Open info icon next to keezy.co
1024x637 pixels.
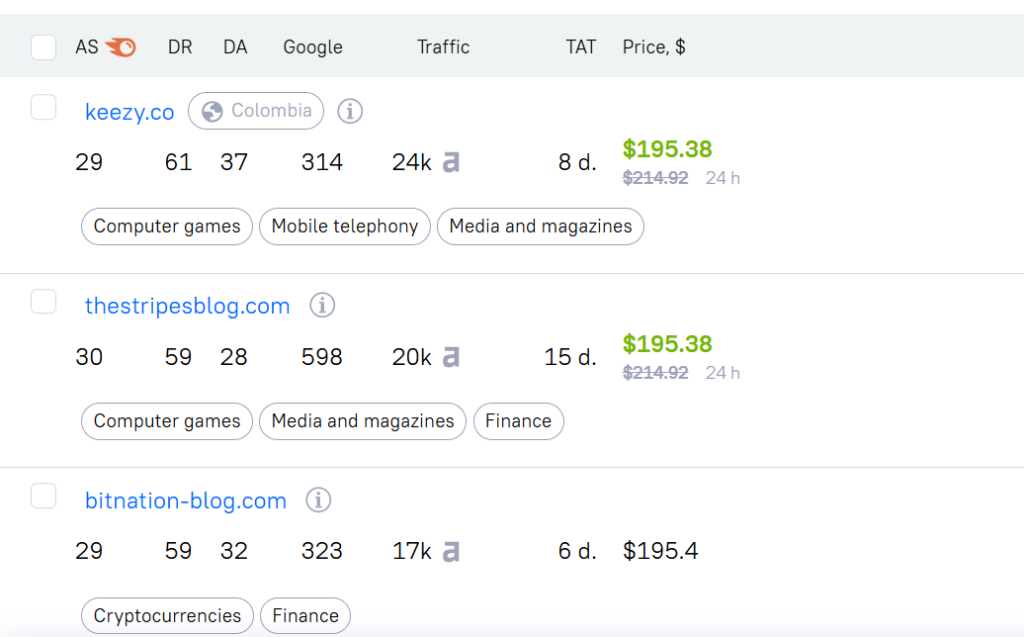[349, 111]
